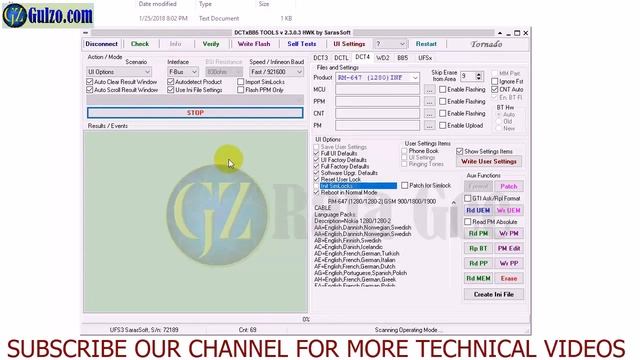Browse for PM file with ... button
The width and height of the screenshot is (640, 360).
tap(429, 125)
